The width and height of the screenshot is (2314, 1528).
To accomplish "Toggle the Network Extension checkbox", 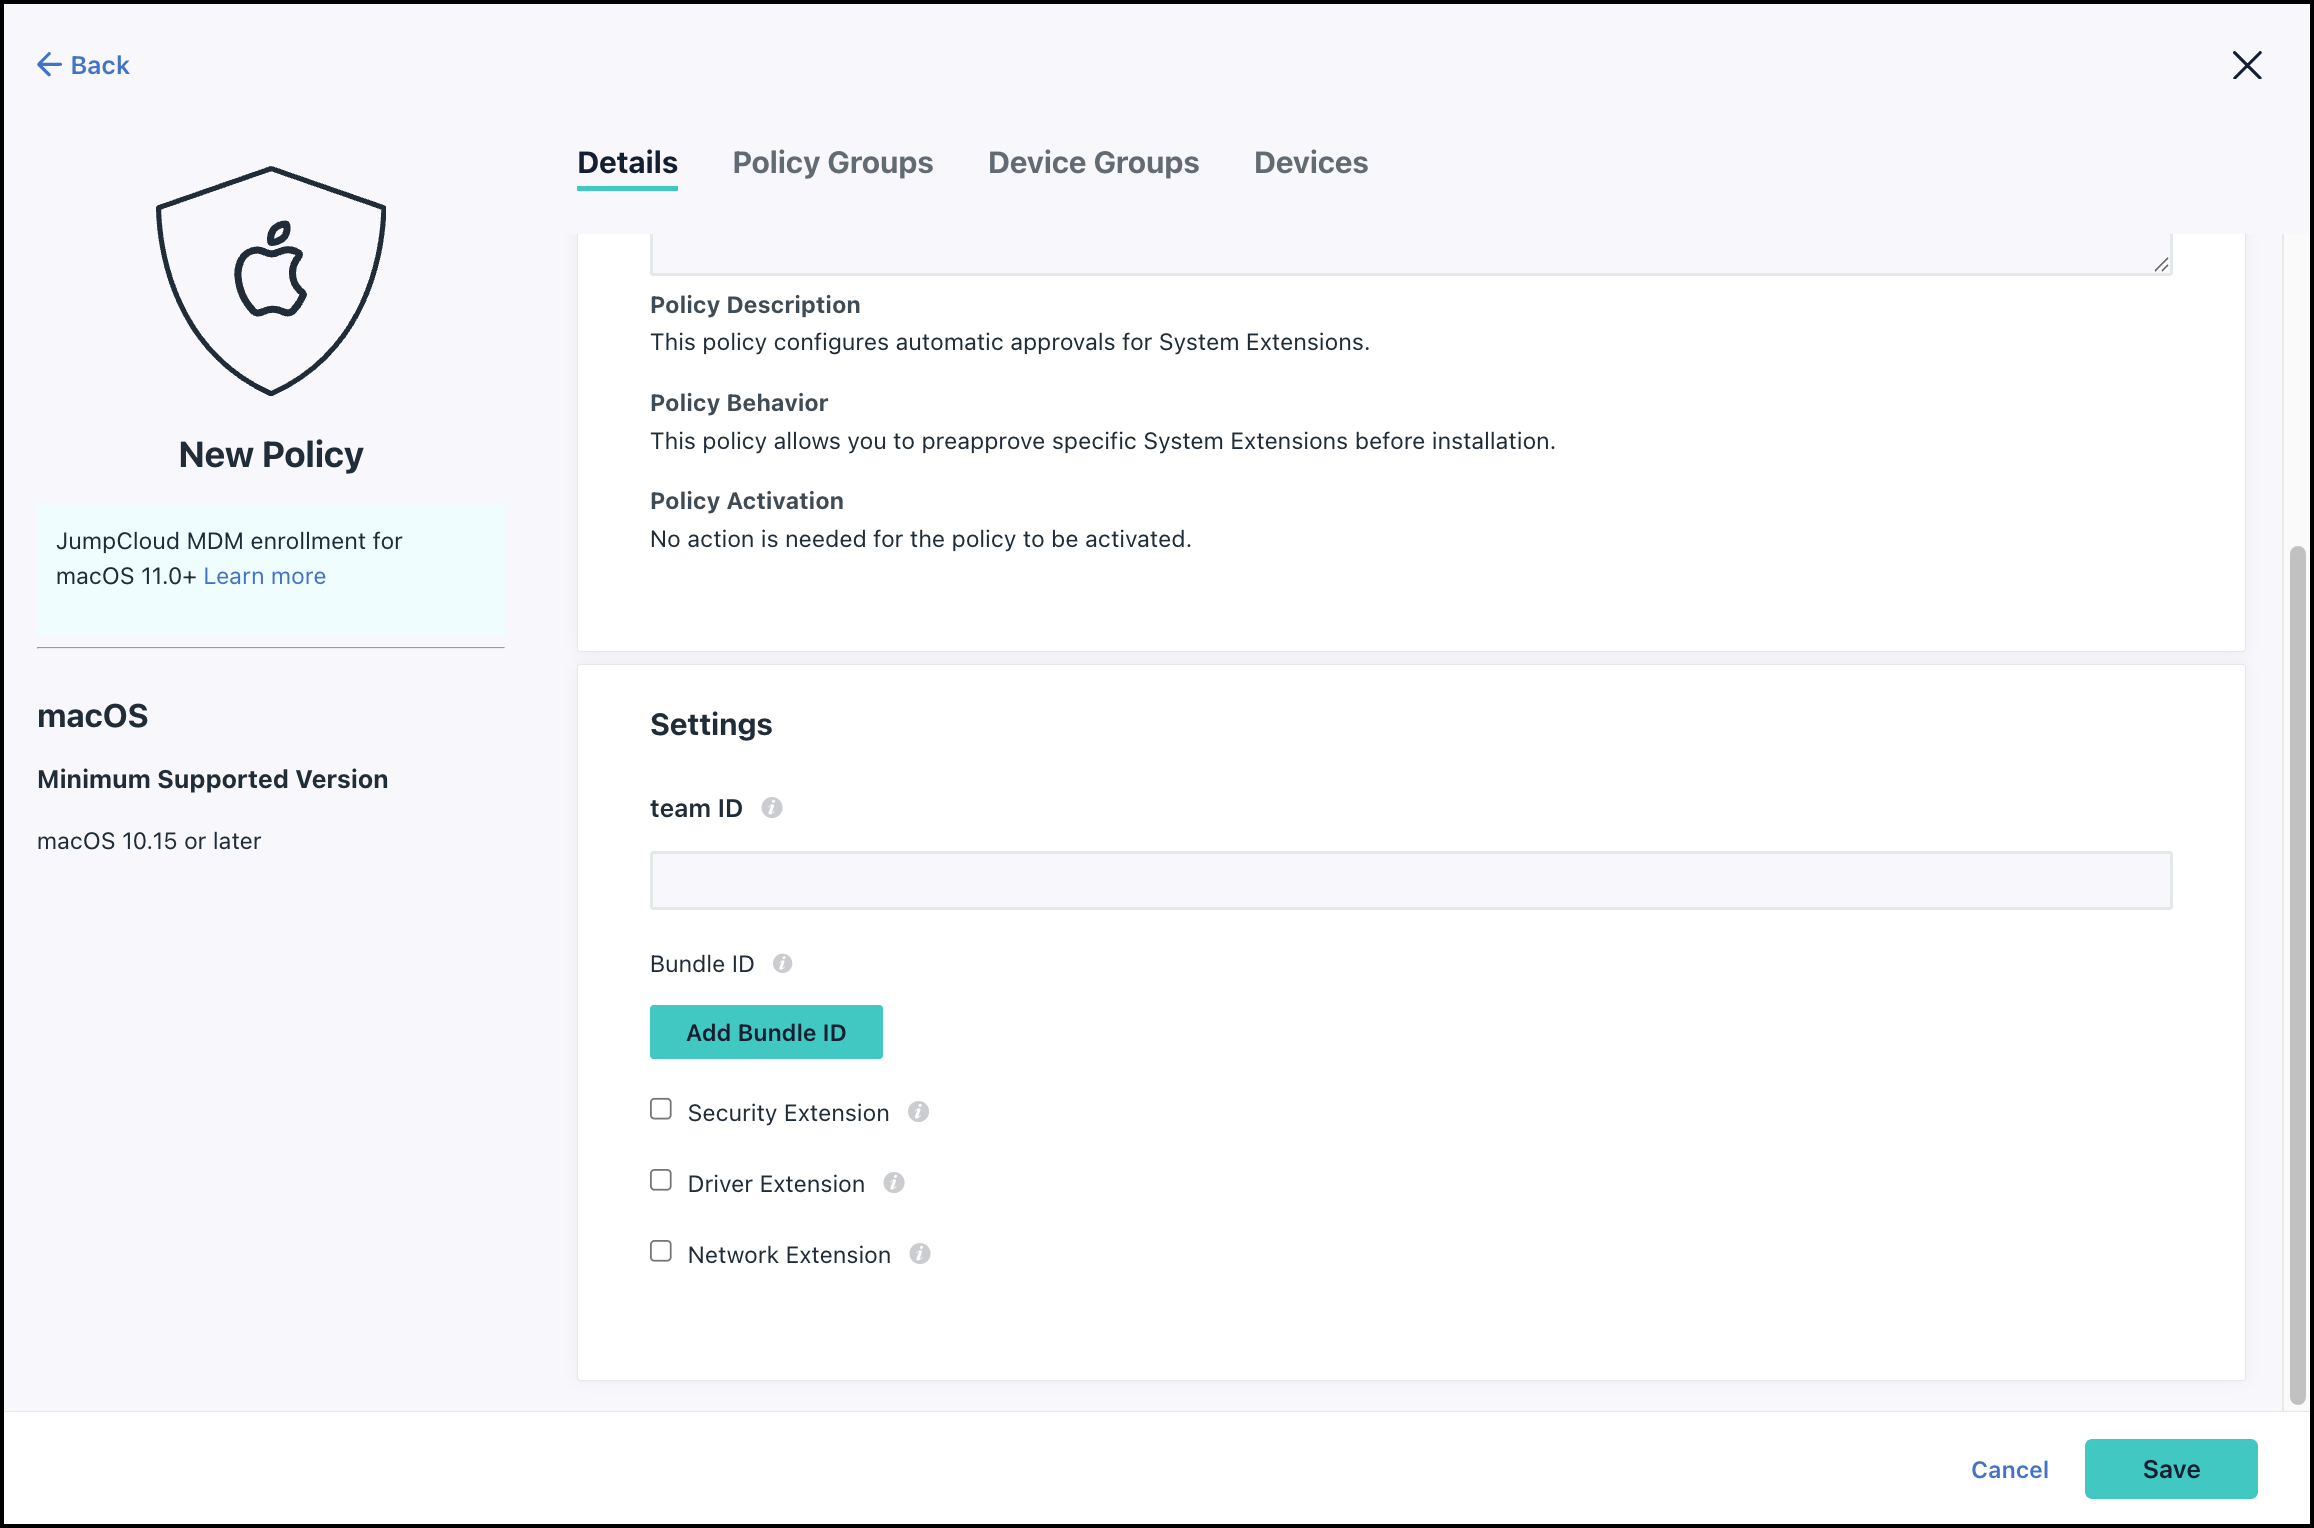I will [661, 1252].
